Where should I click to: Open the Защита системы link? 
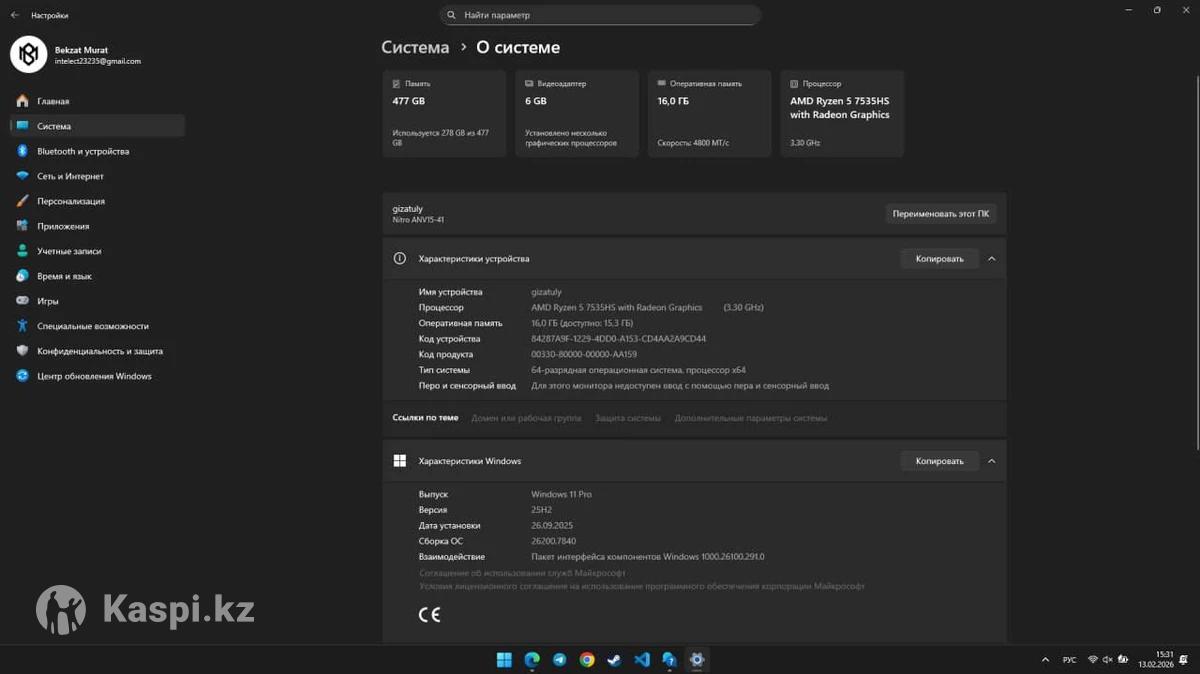pyautogui.click(x=627, y=418)
